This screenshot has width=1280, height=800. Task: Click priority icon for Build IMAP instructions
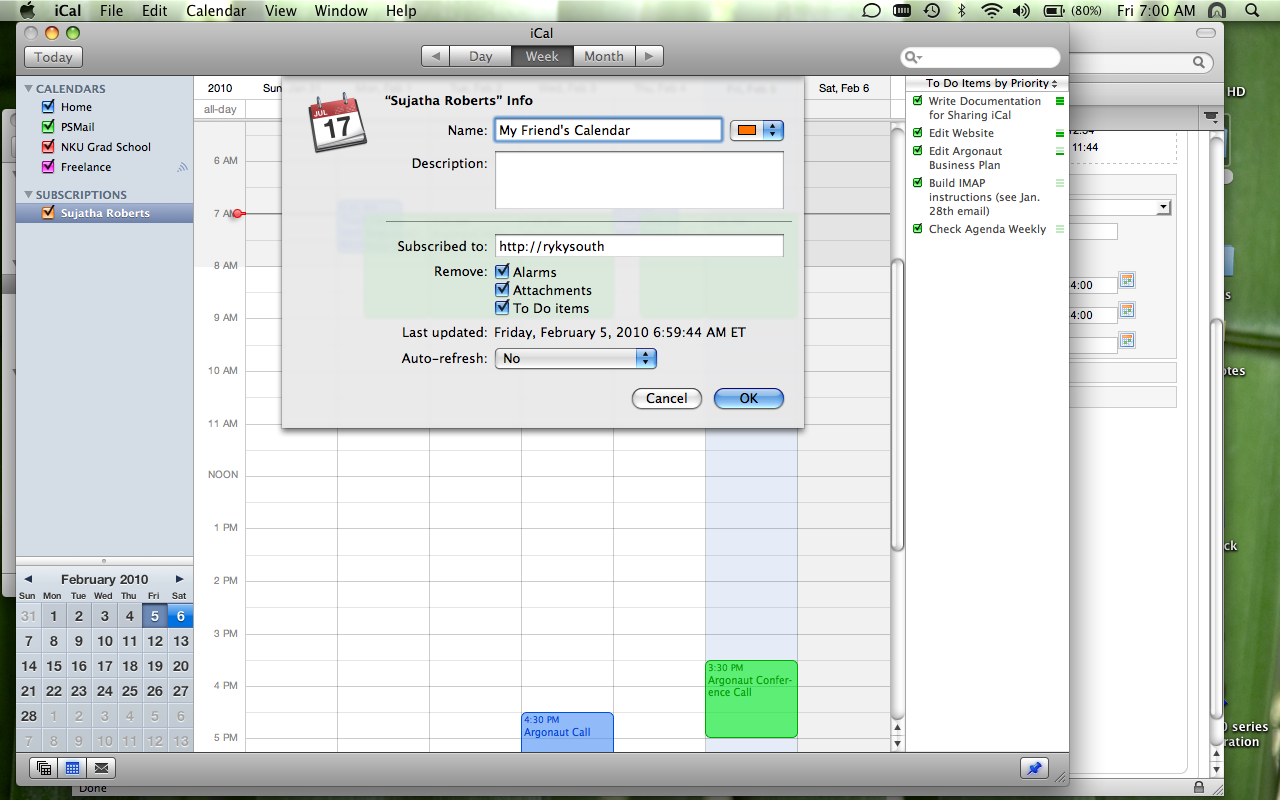coord(1060,183)
